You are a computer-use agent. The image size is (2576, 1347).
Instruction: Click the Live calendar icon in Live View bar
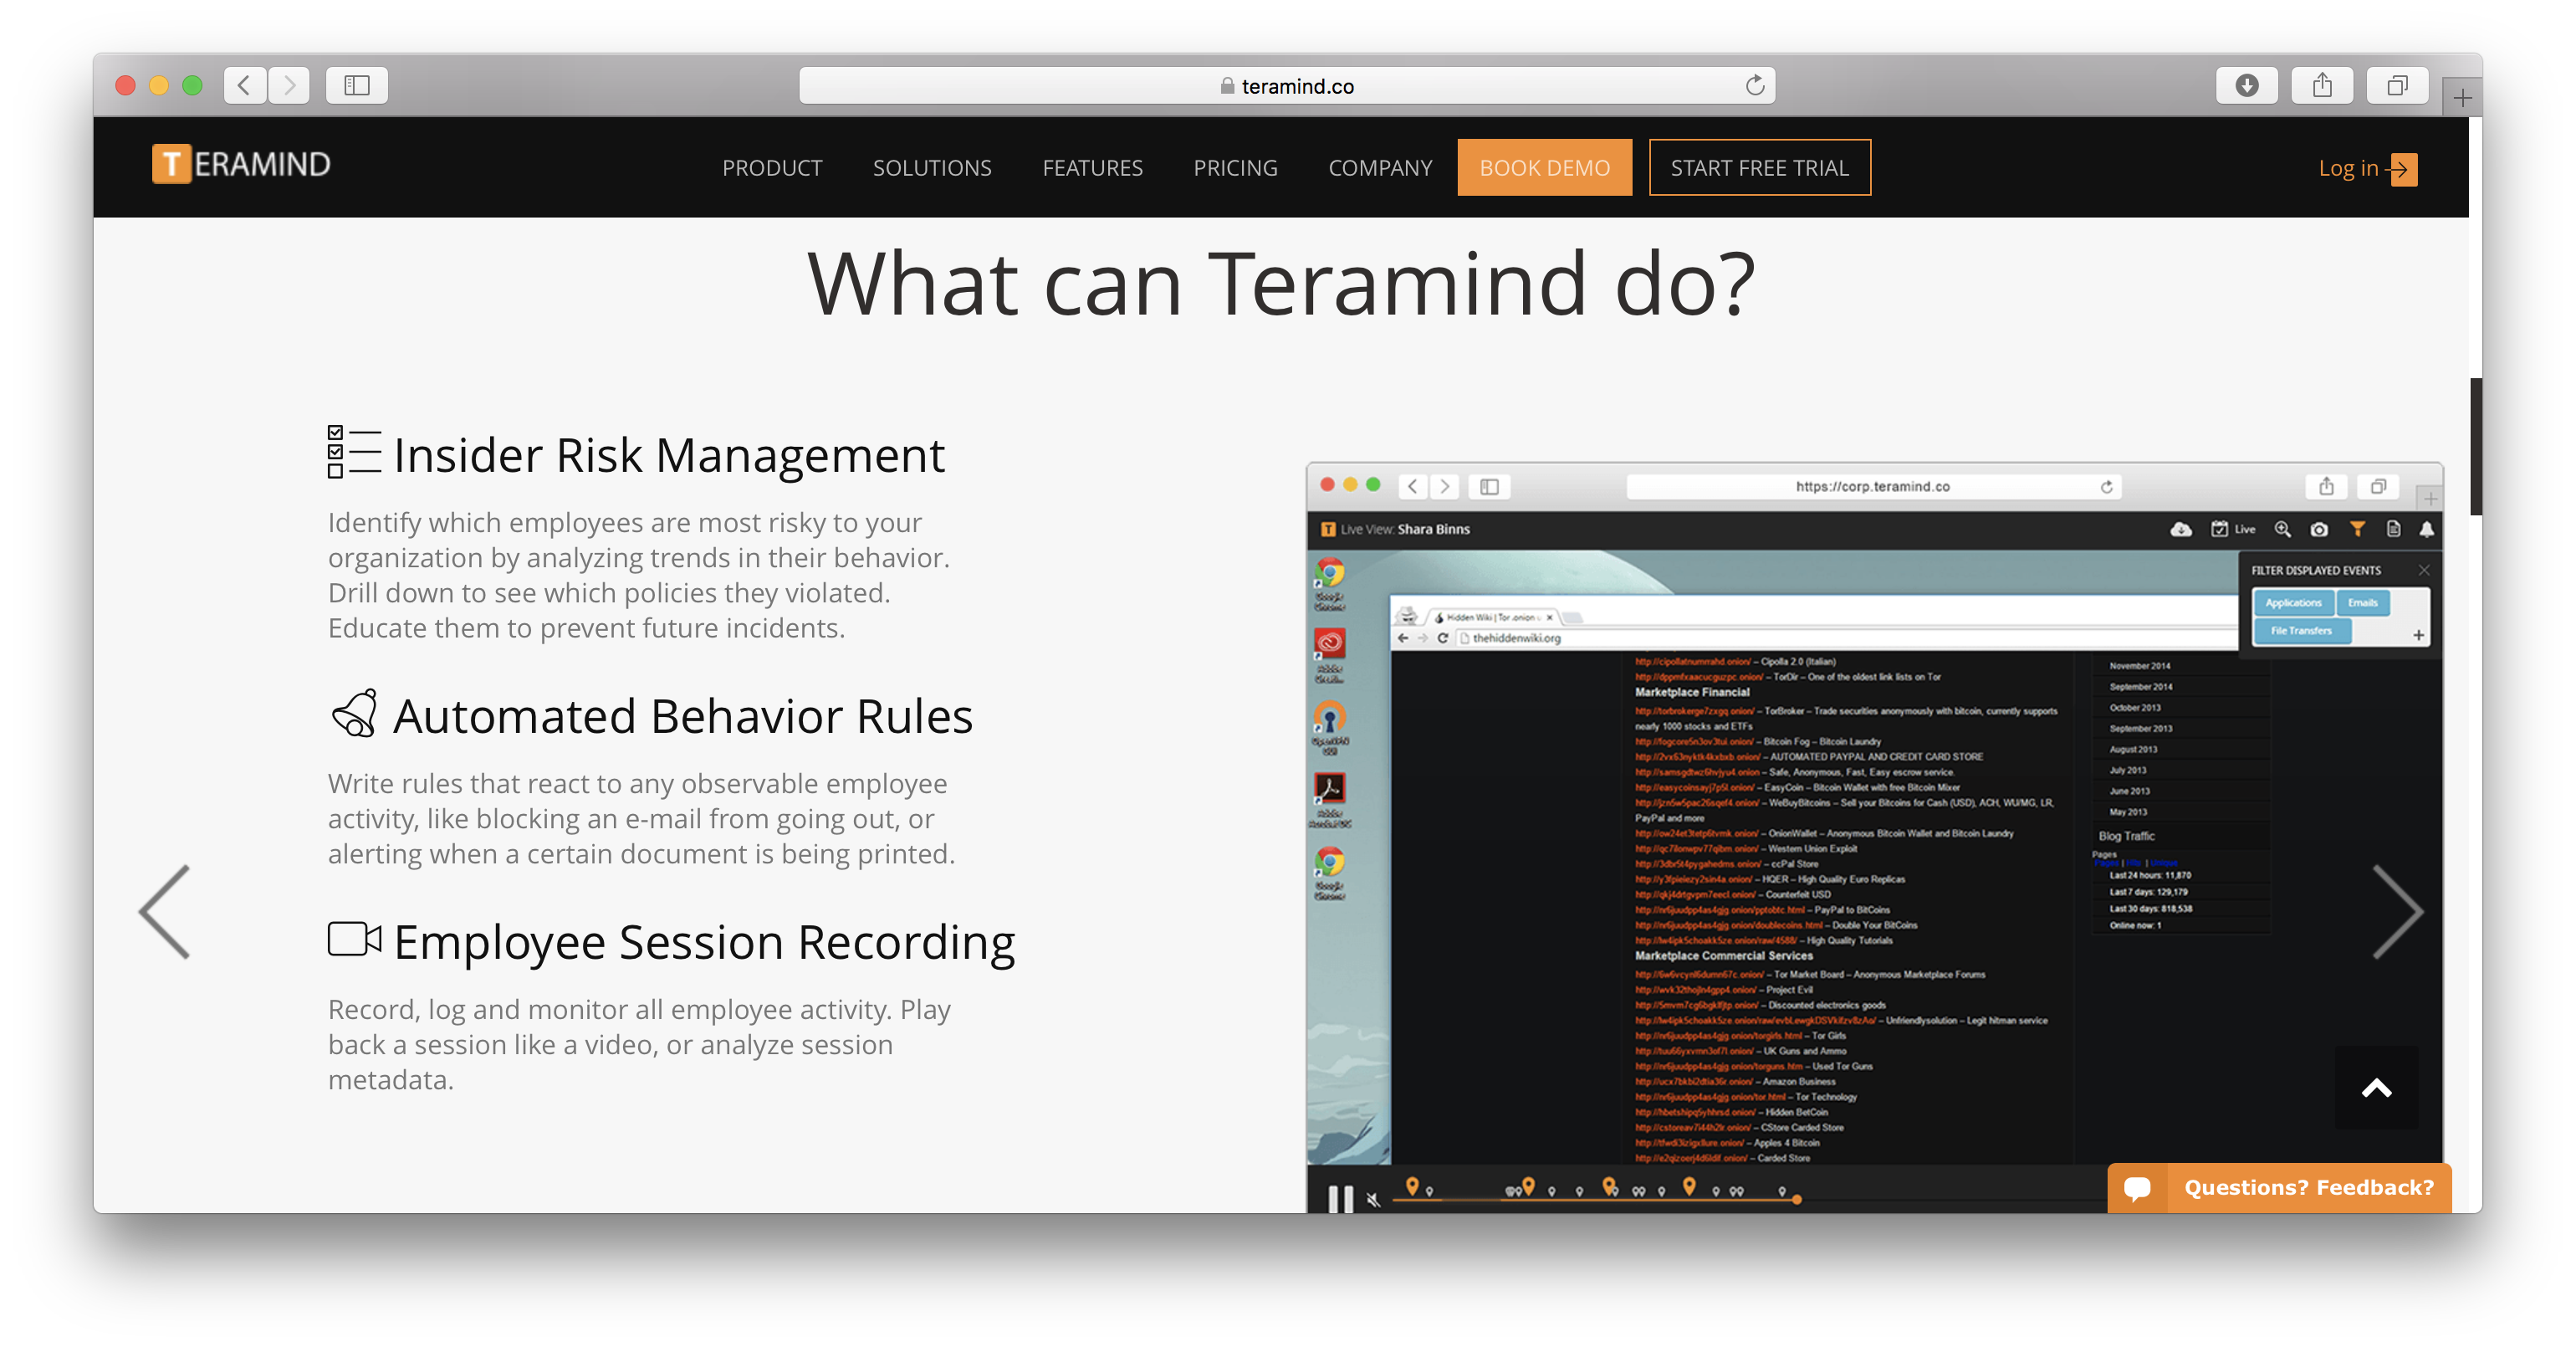pyautogui.click(x=2219, y=529)
